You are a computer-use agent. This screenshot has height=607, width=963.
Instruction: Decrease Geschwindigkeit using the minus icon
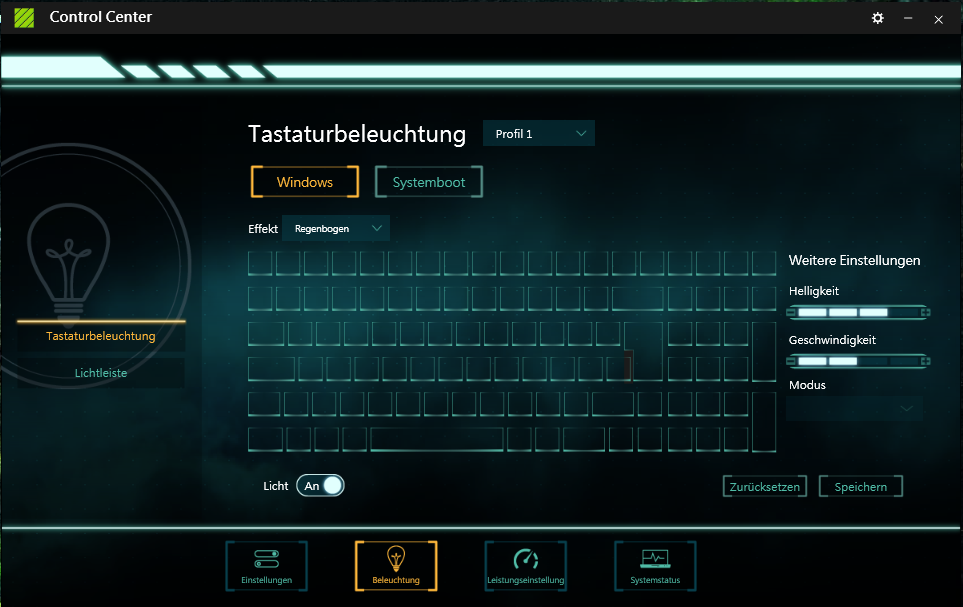coord(791,361)
